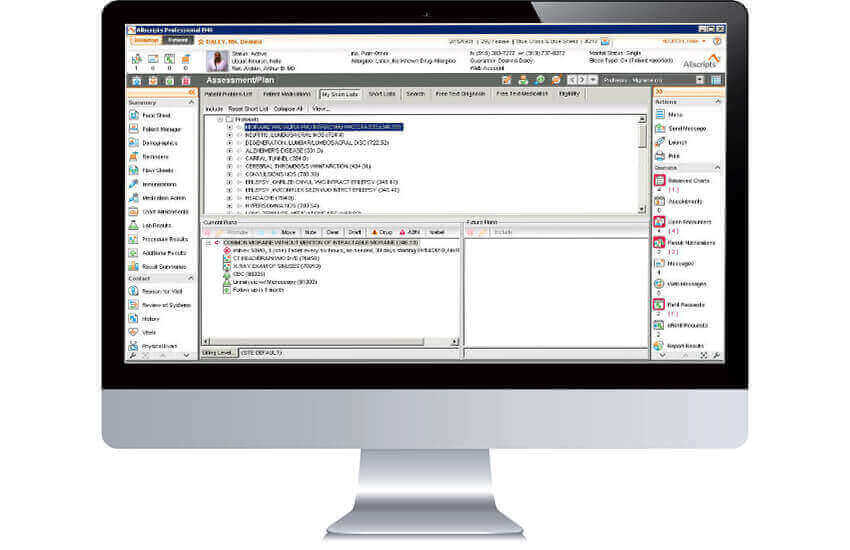The image size is (850, 550).
Task: Click the Billing Level button
Action: coord(219,353)
